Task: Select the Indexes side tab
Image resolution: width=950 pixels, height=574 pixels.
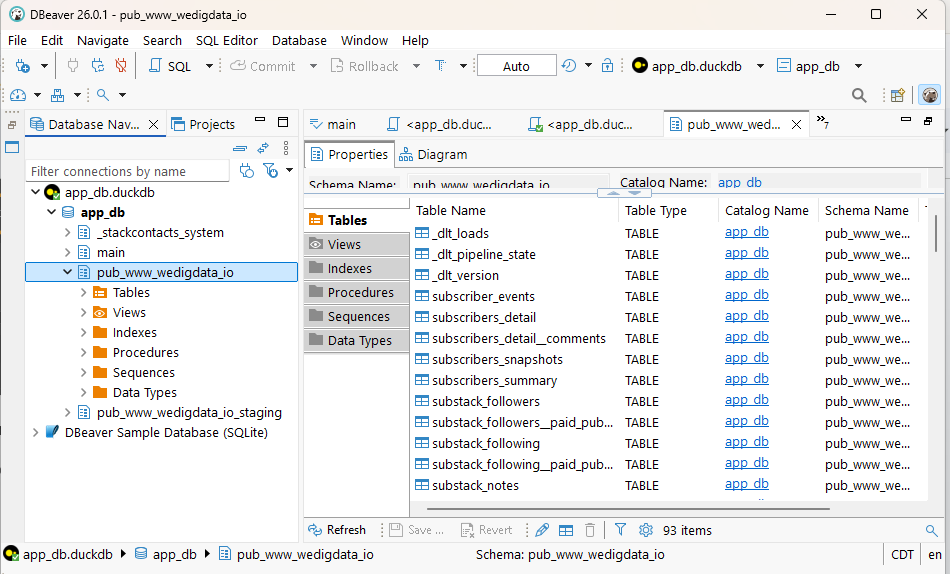Action: click(x=357, y=268)
